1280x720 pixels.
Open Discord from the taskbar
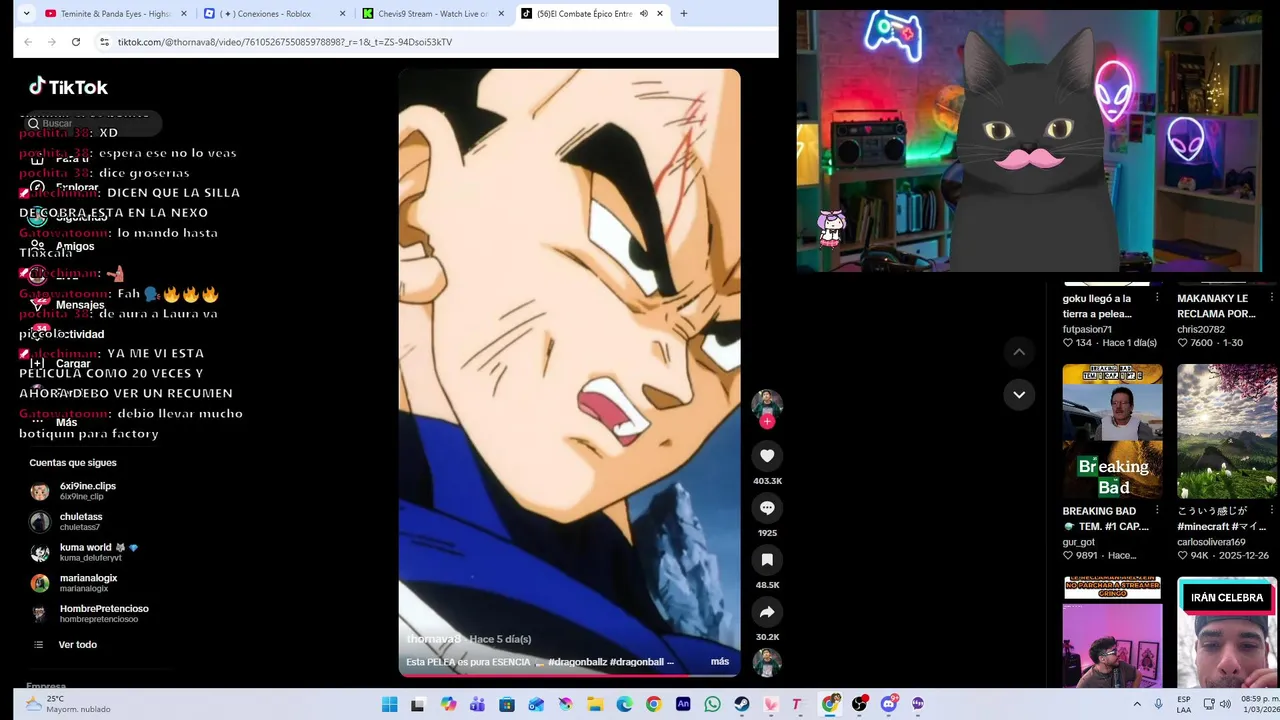(888, 704)
